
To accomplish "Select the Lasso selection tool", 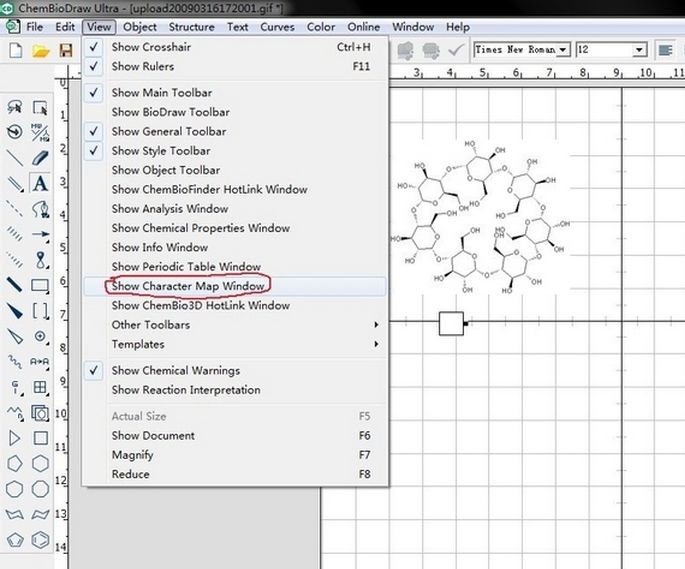I will [14, 107].
